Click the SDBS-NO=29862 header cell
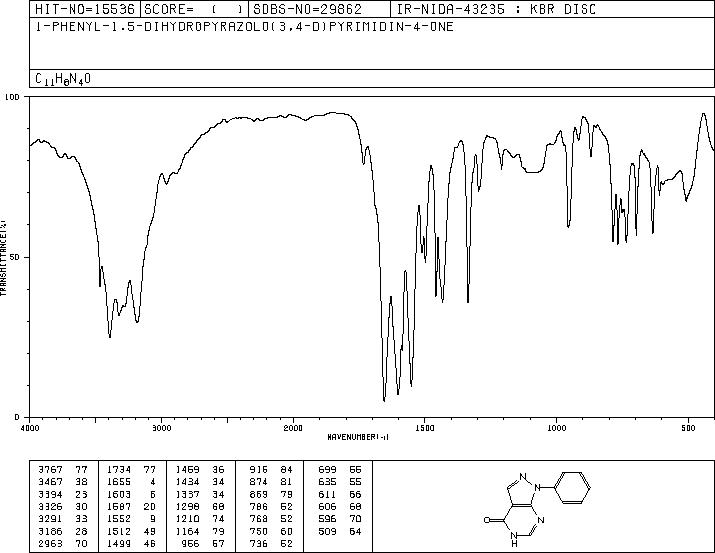 coord(319,9)
